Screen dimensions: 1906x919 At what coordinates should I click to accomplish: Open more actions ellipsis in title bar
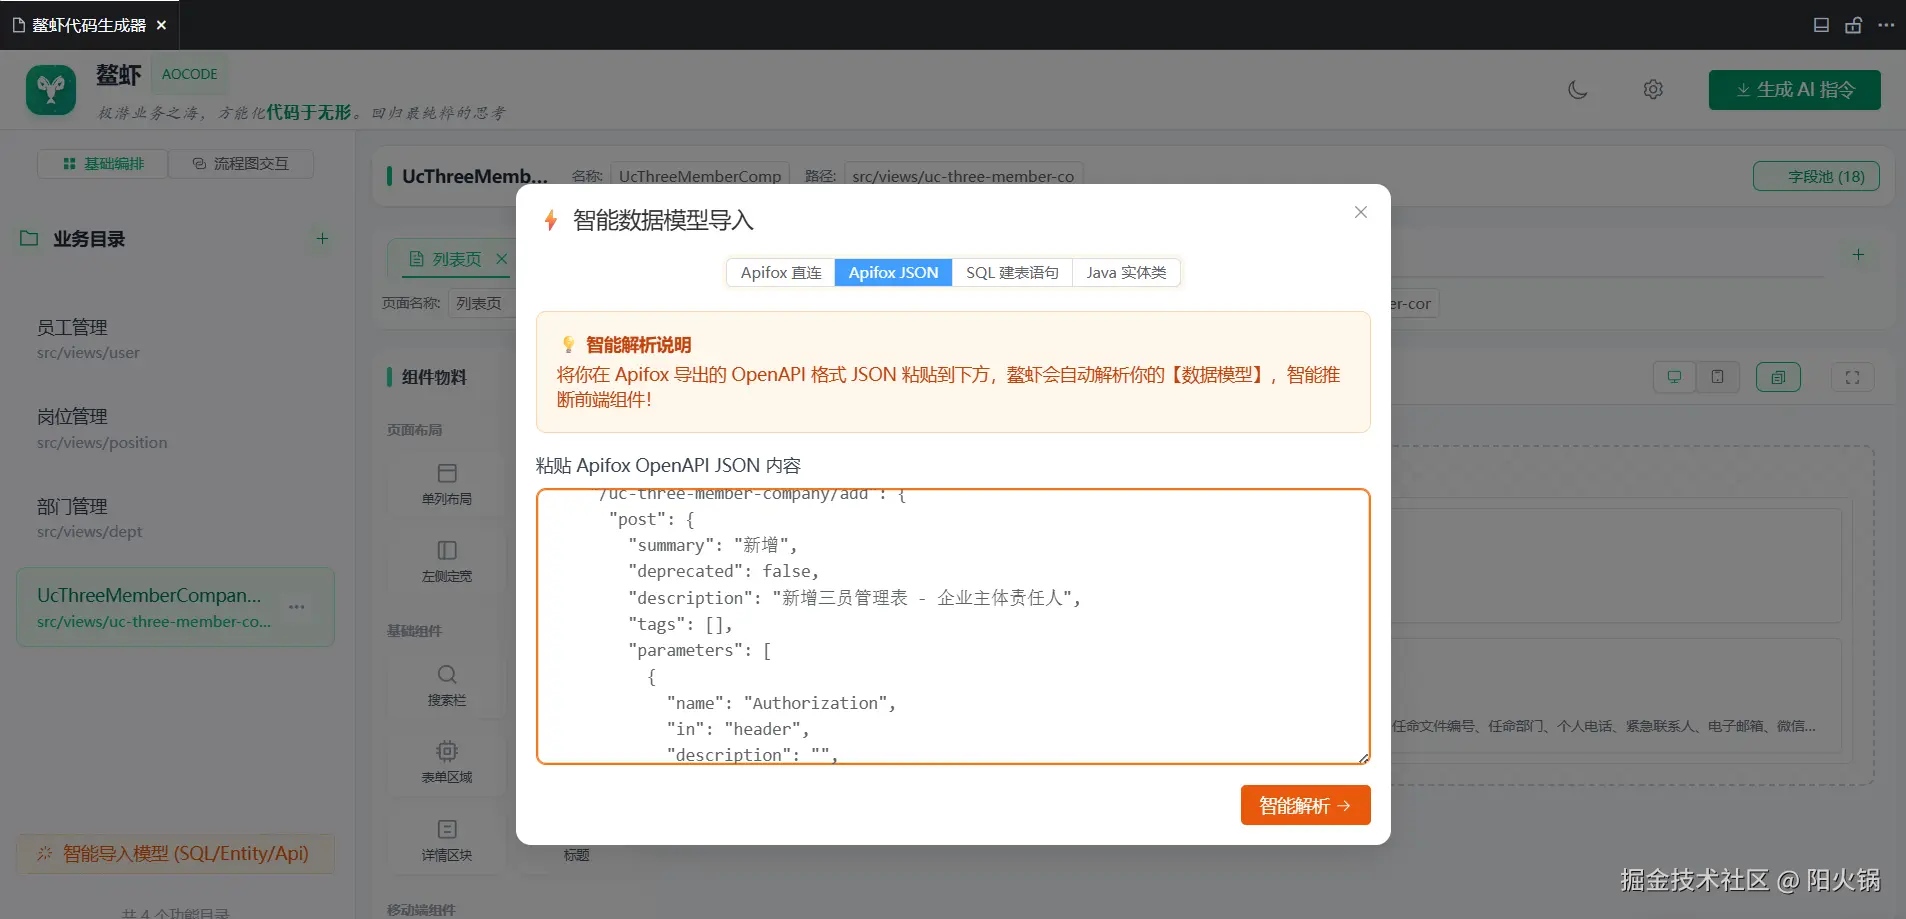click(x=1886, y=25)
